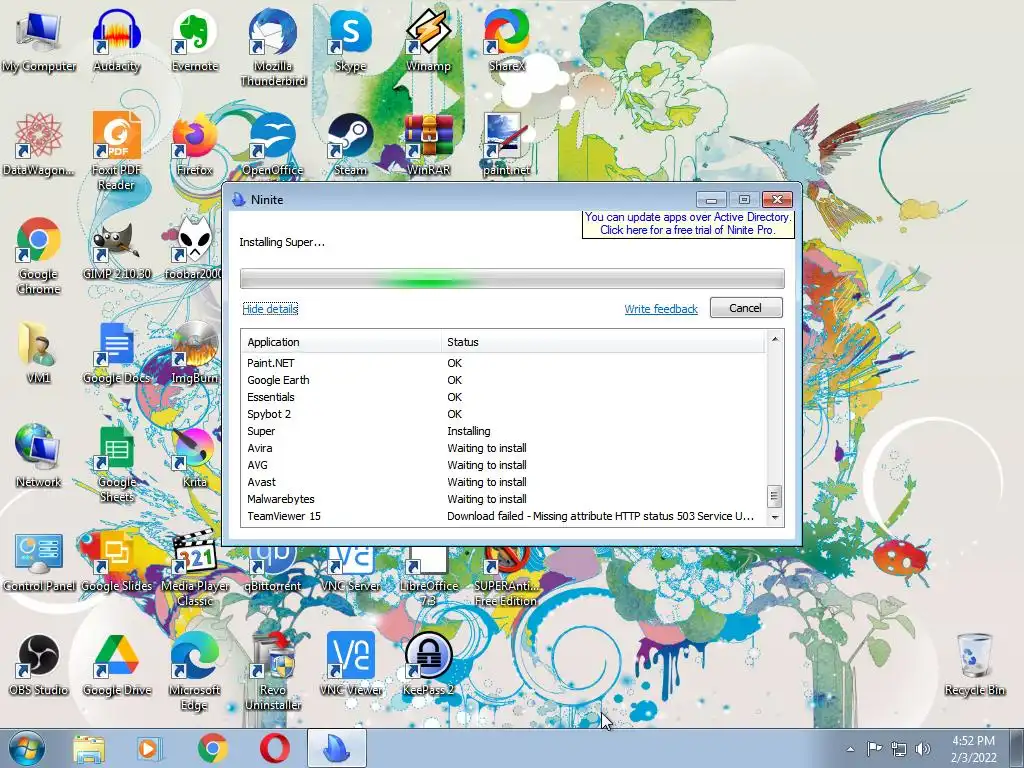The image size is (1024, 768).
Task: Select the Malwarebytes row
Action: pyautogui.click(x=504, y=499)
